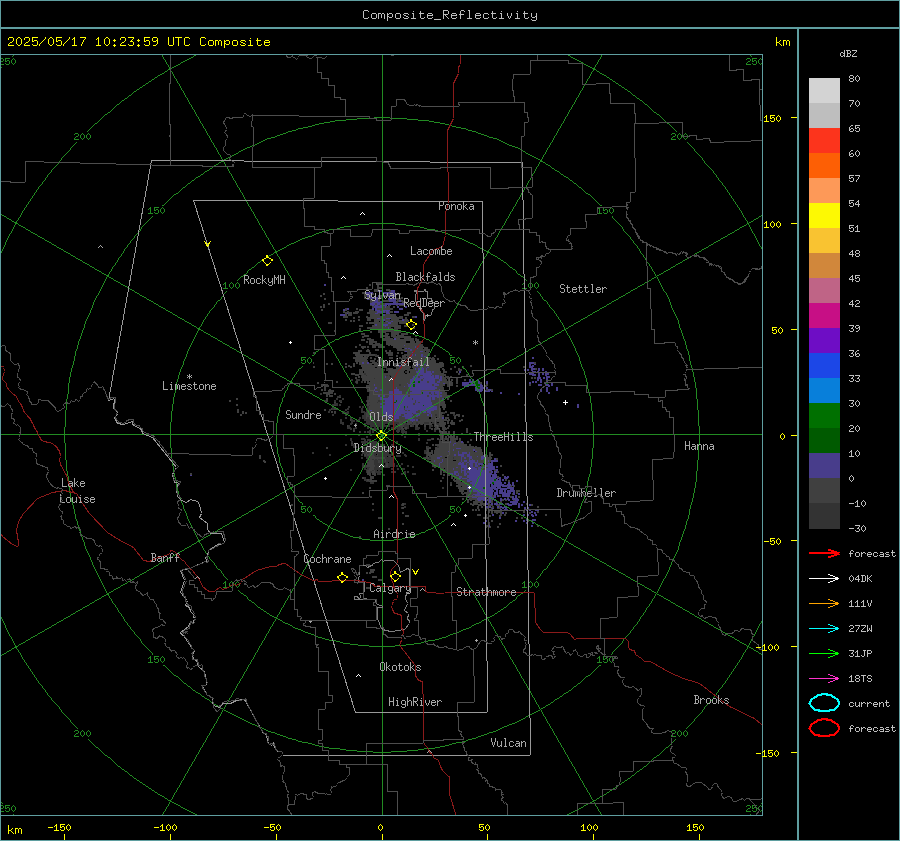
Task: Click the asterisk marker above Limestone
Action: [x=189, y=377]
